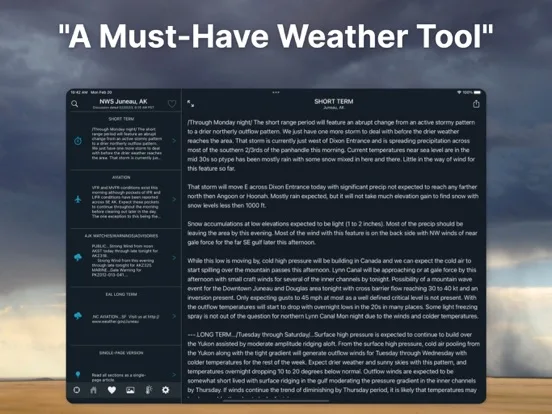Favorite NWS Juneau with the heart outline
The width and height of the screenshot is (552, 414).
point(172,104)
